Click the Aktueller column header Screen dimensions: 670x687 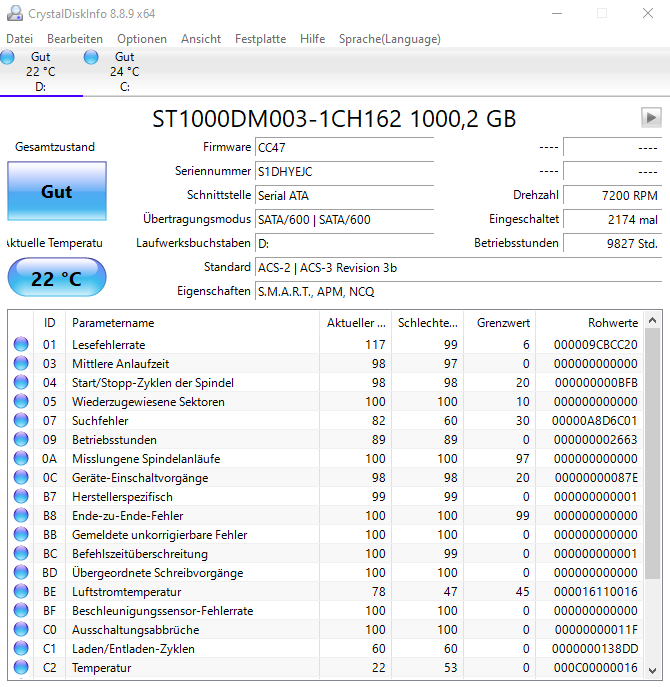(x=356, y=323)
